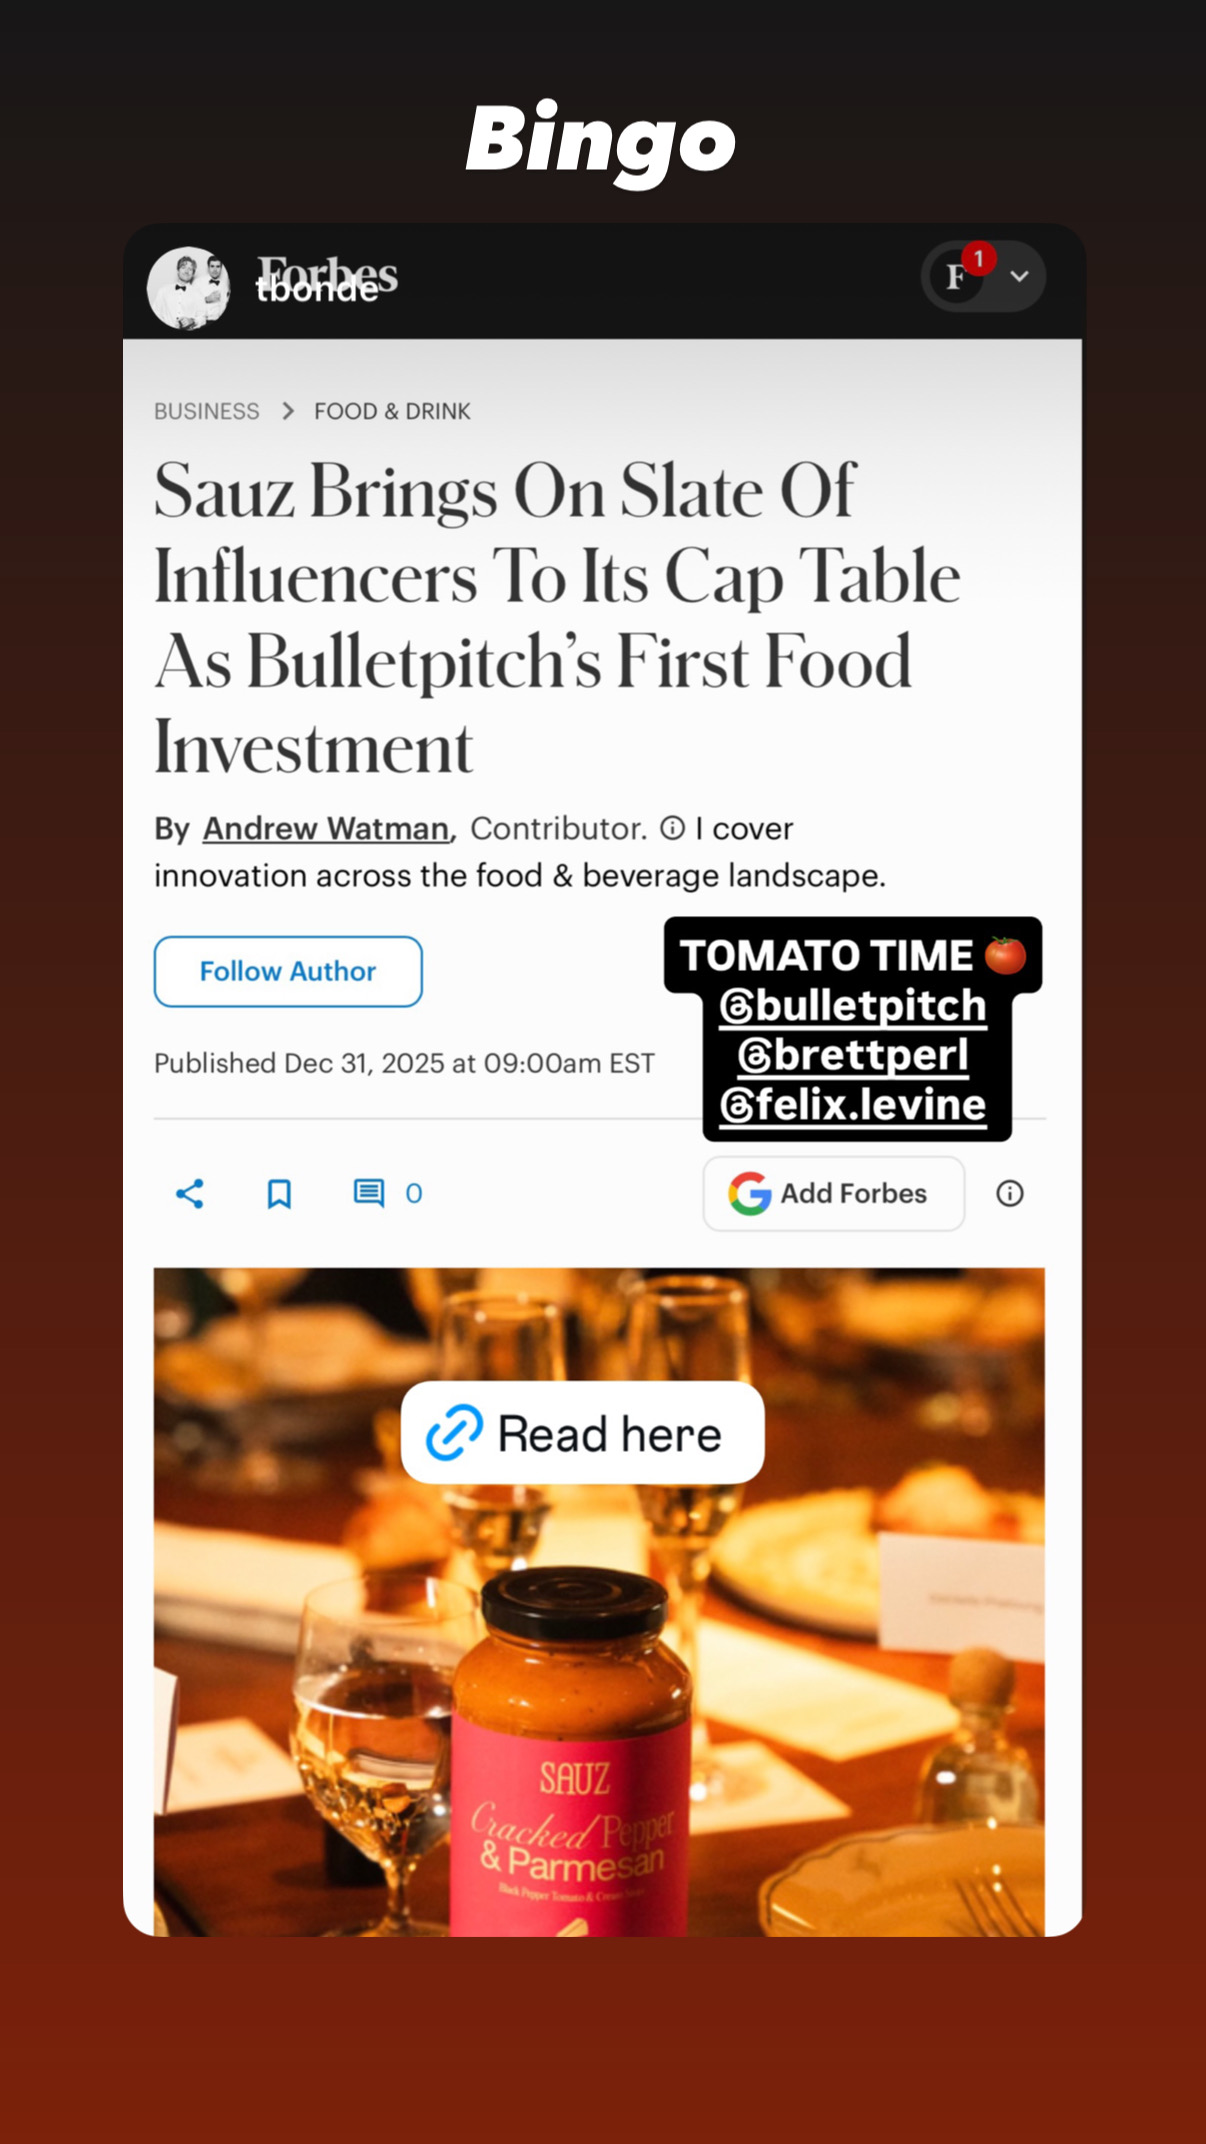Click Add Forbes Google button

[x=833, y=1193]
